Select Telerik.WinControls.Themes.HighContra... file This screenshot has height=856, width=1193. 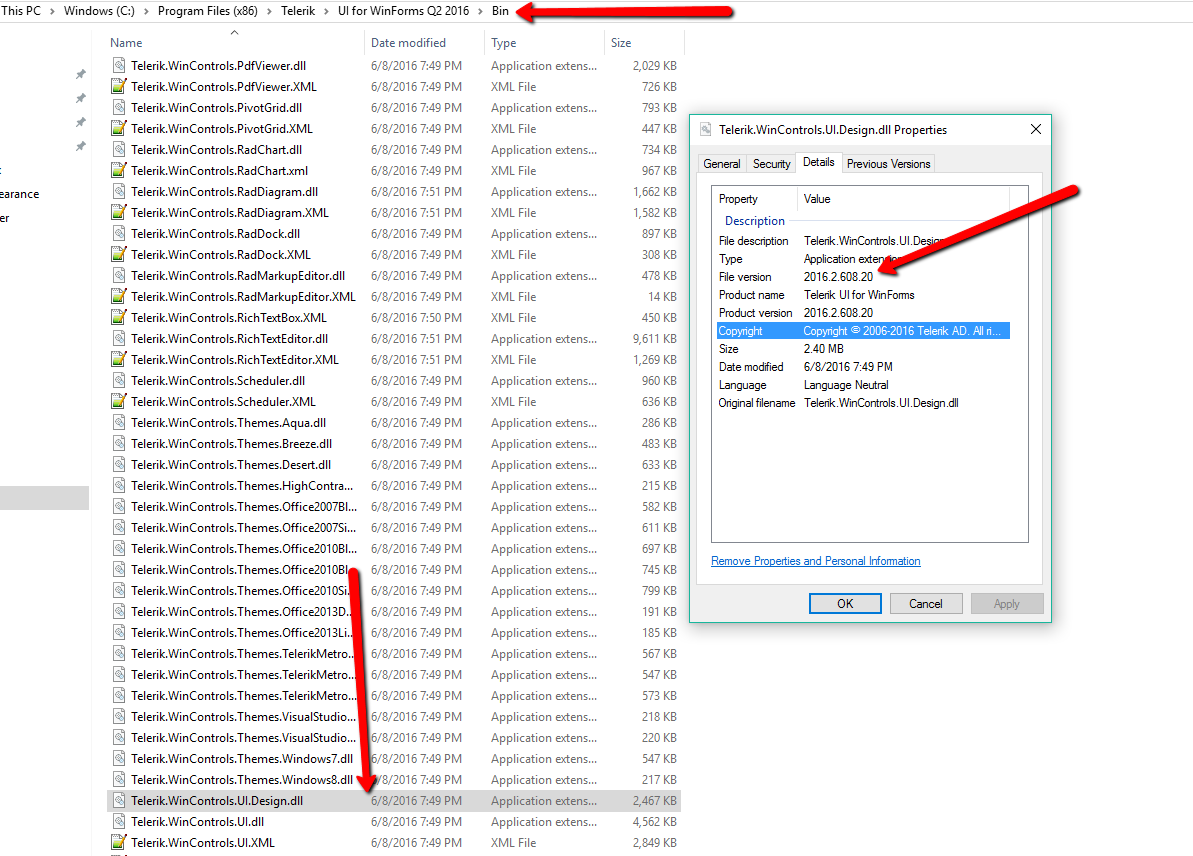pyautogui.click(x=242, y=485)
